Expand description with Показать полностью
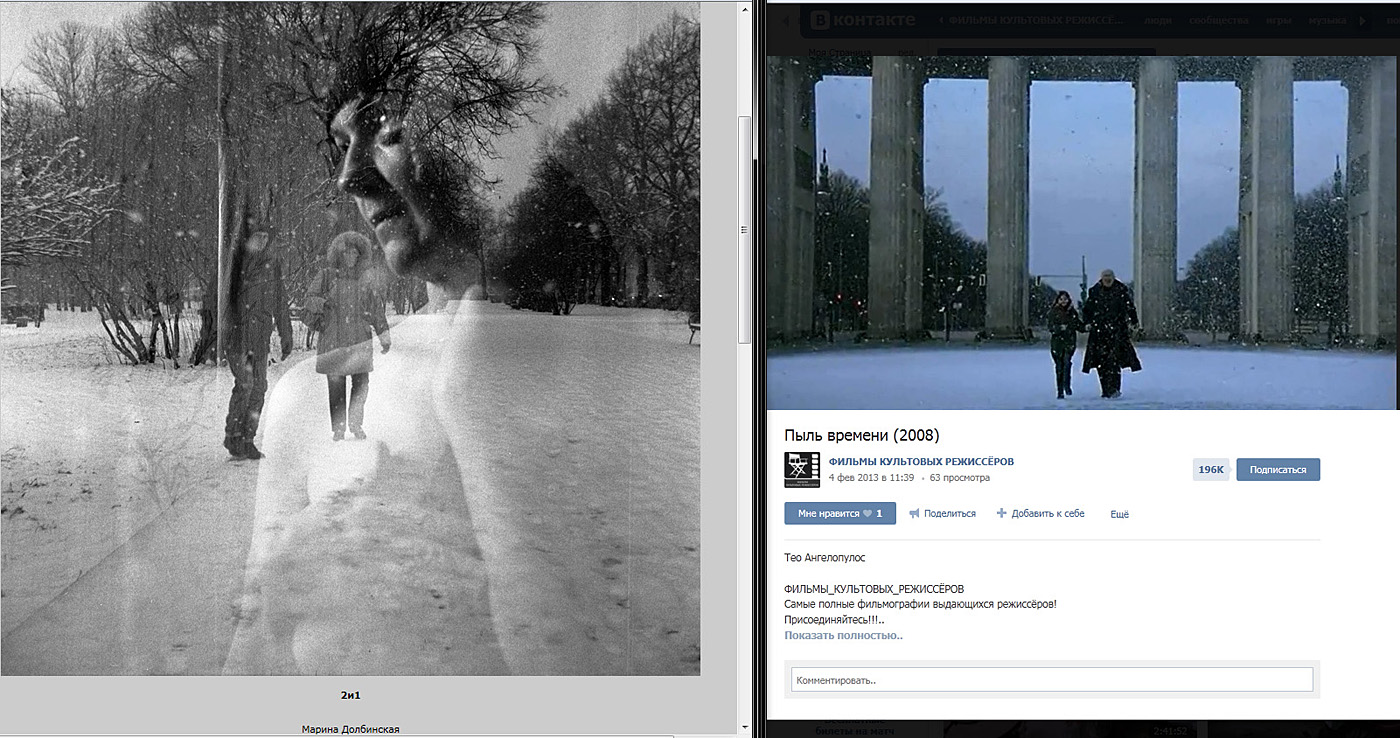This screenshot has height=738, width=1400. tap(843, 636)
